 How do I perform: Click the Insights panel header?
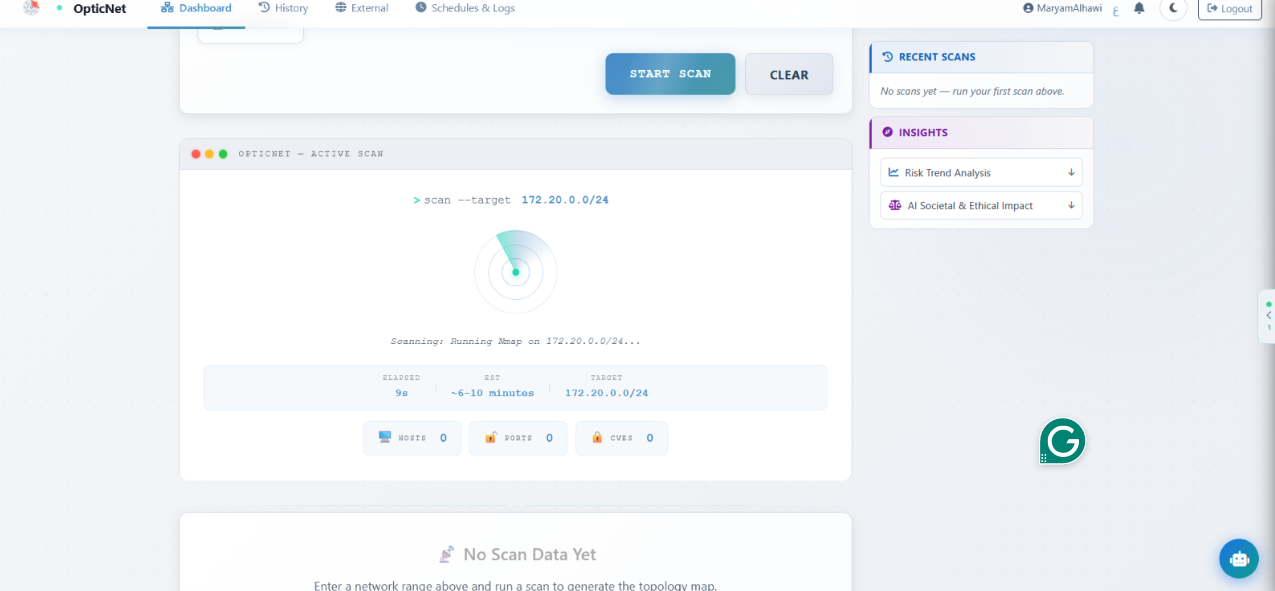(981, 132)
